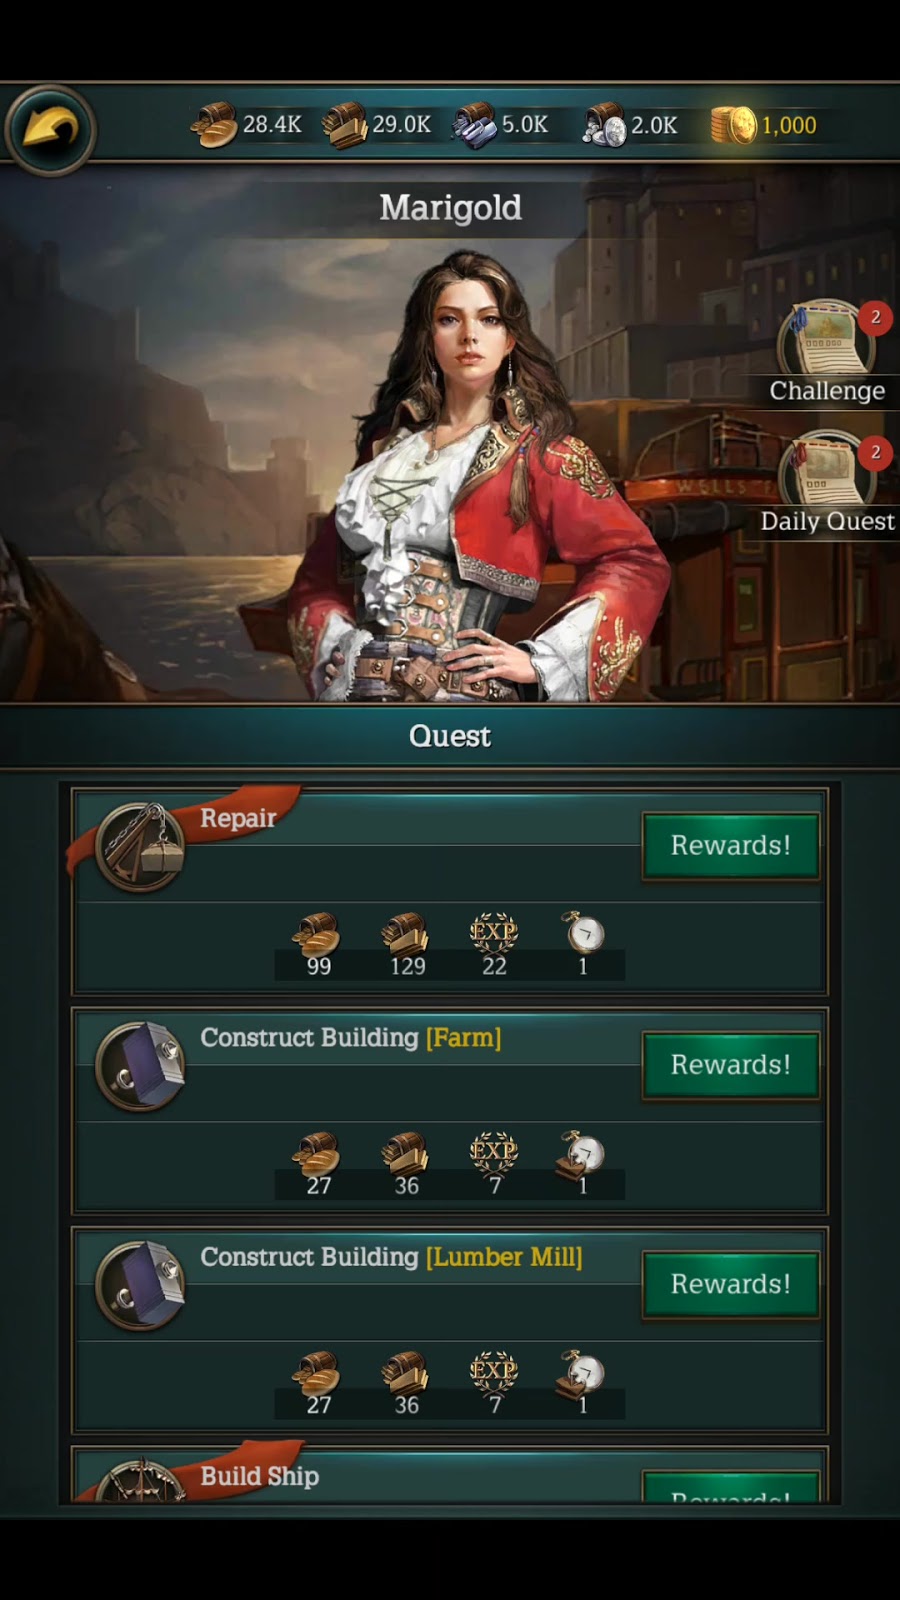
Task: Select the Farm construction quest book icon
Action: 140,1066
